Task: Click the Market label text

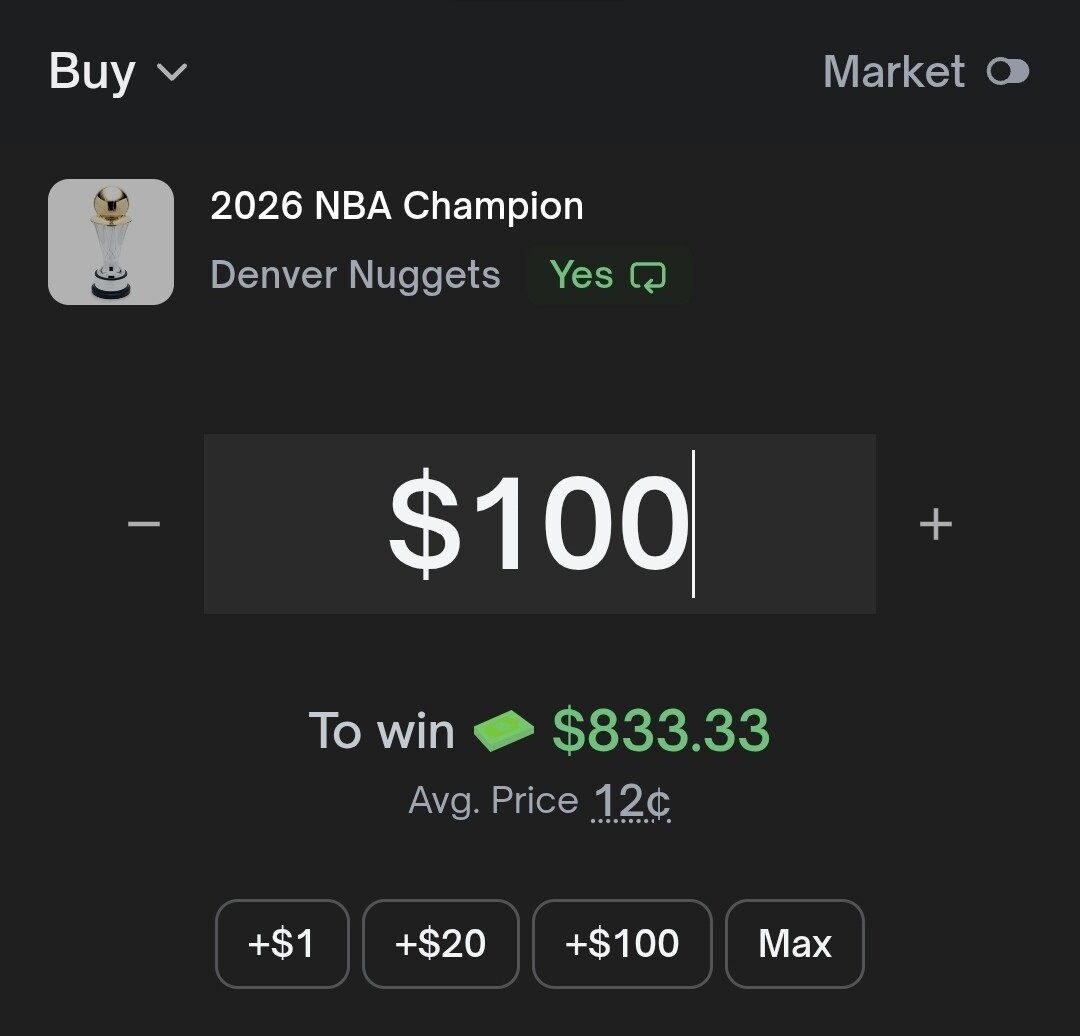Action: (x=893, y=72)
